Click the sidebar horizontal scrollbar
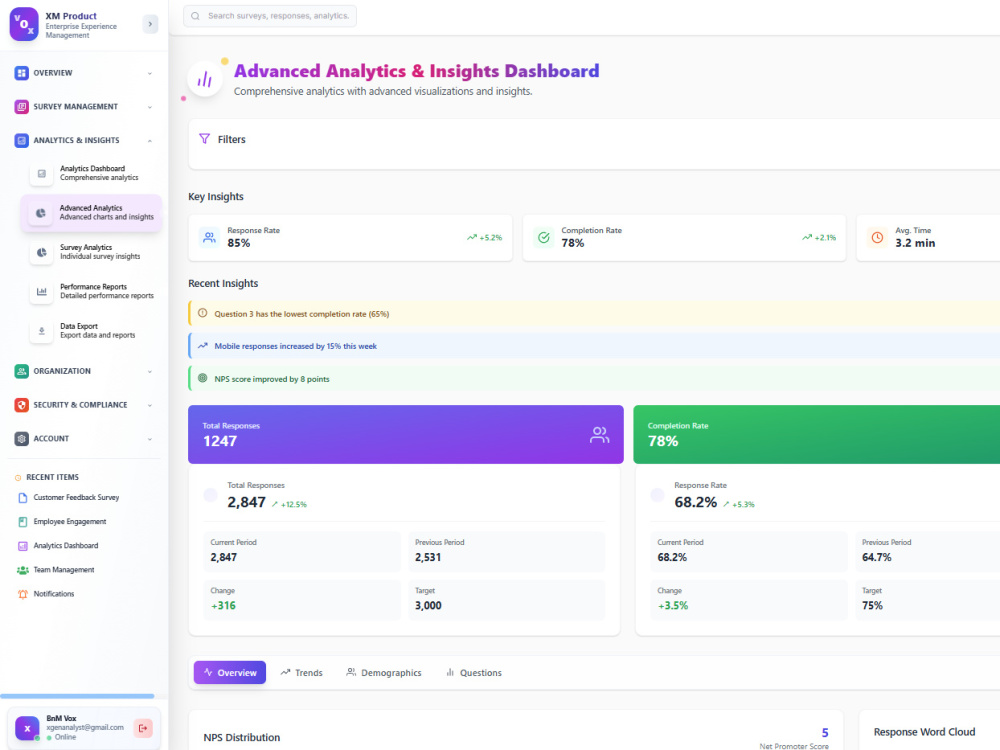Screen dimensions: 1000x750 pyautogui.click(x=77, y=696)
